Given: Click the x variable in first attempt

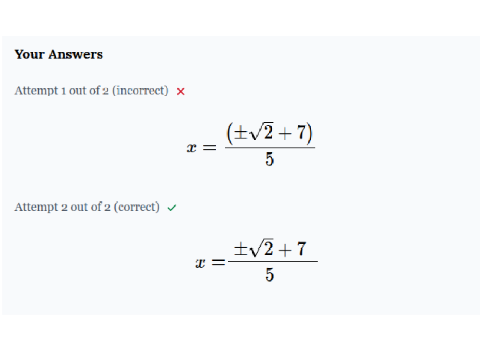Looking at the screenshot, I should (192, 147).
